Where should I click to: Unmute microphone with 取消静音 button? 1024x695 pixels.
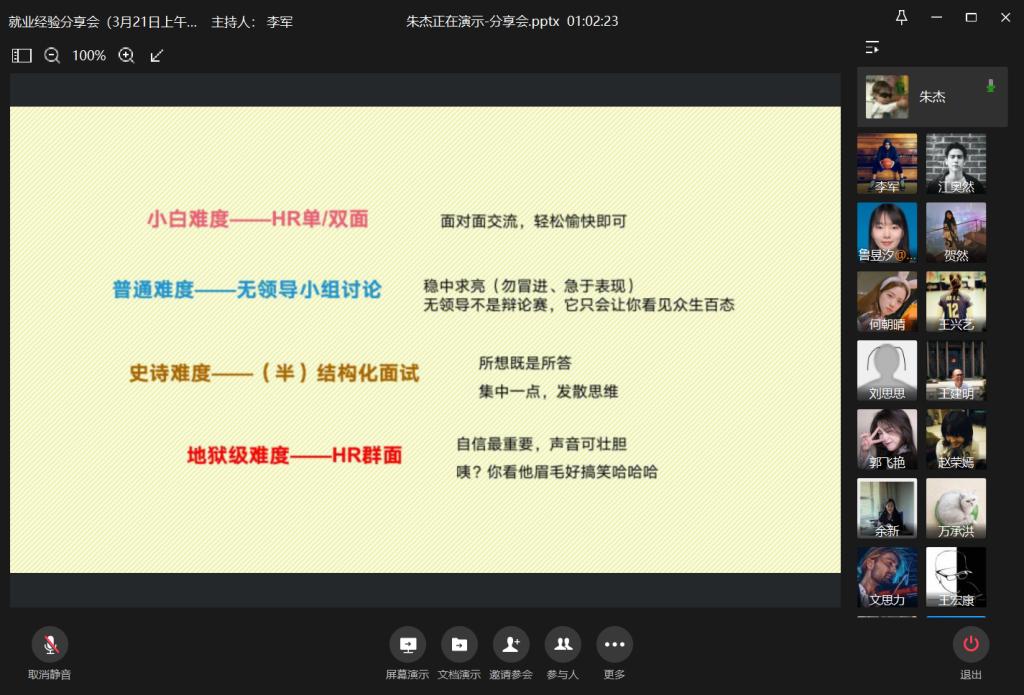click(x=49, y=645)
